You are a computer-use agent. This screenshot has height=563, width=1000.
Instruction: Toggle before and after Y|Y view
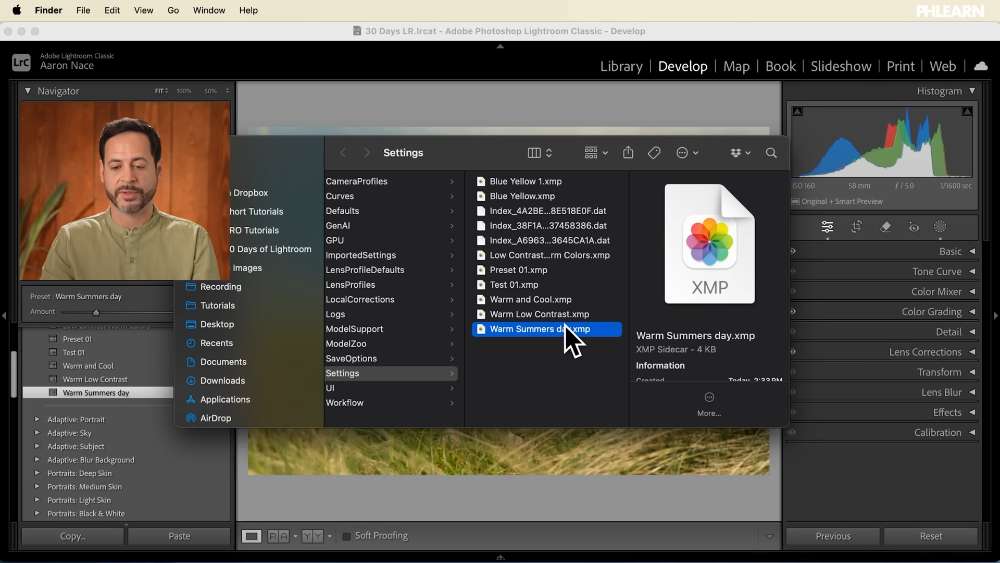[312, 536]
